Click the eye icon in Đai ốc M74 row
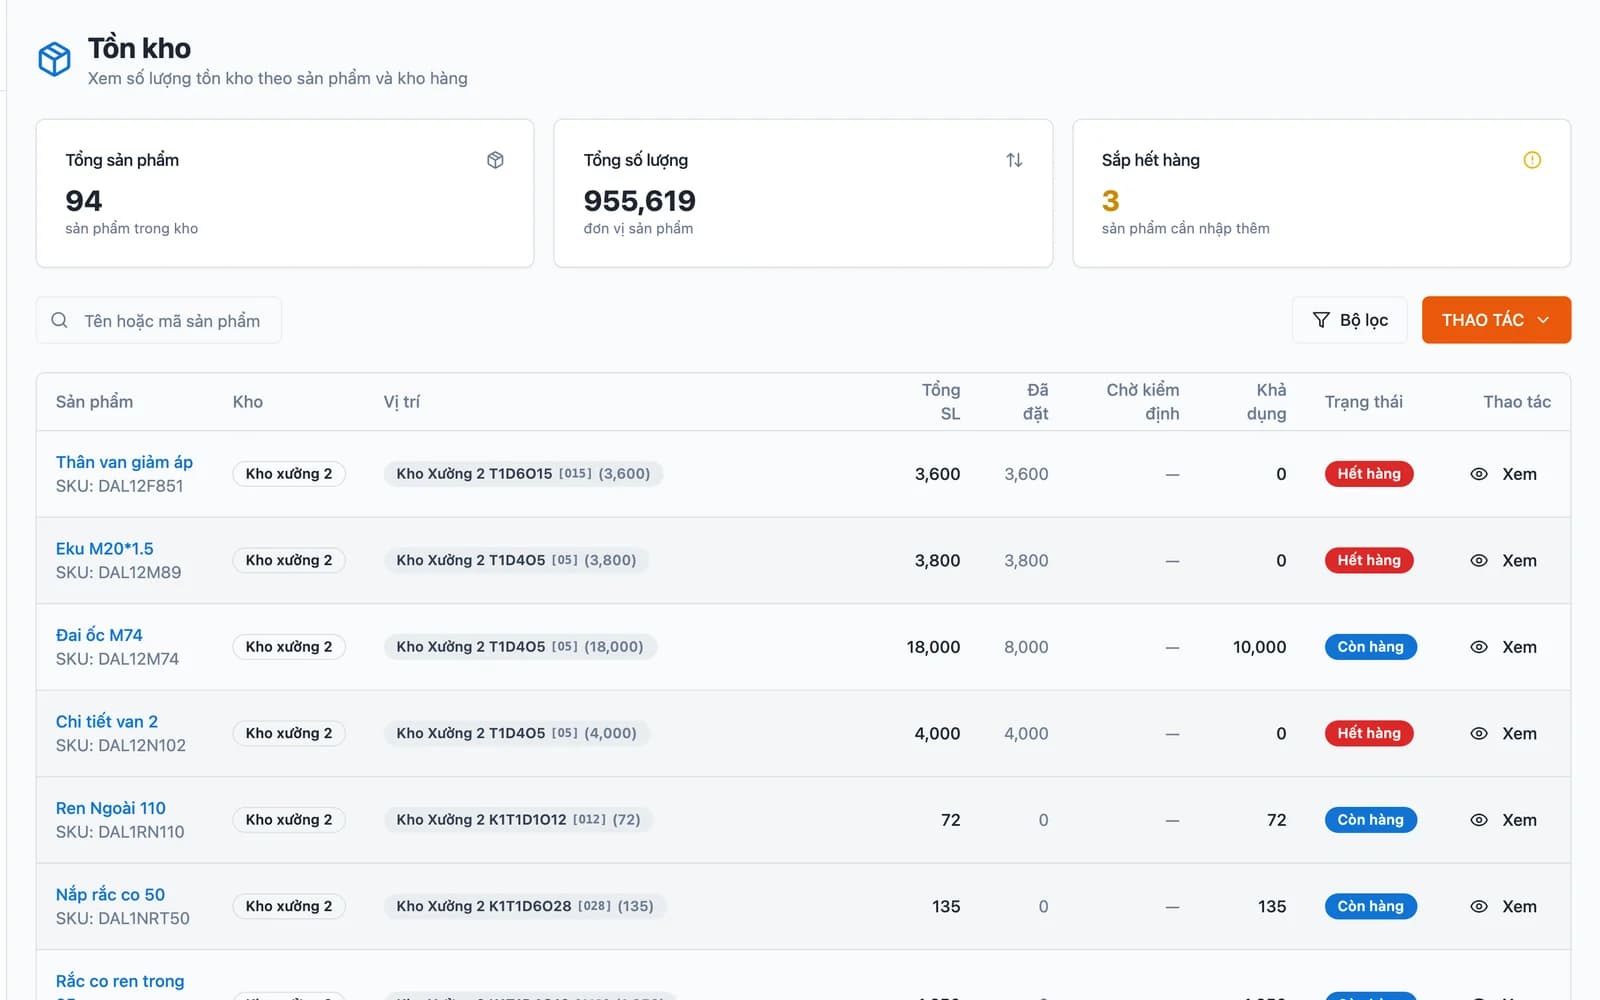 (x=1479, y=647)
